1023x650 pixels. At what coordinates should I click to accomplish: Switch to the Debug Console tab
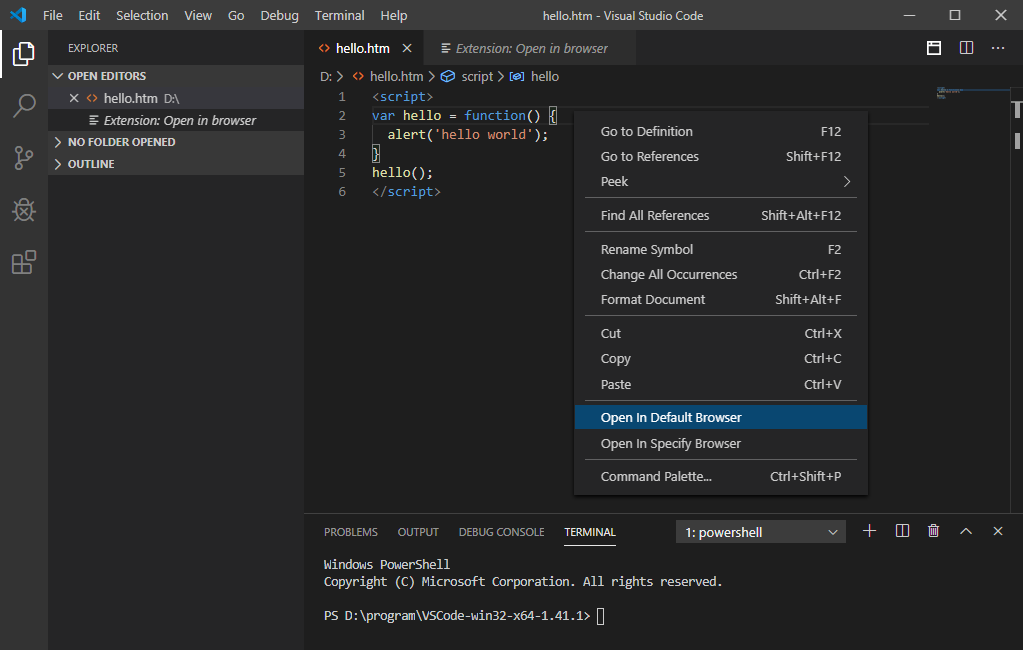501,532
